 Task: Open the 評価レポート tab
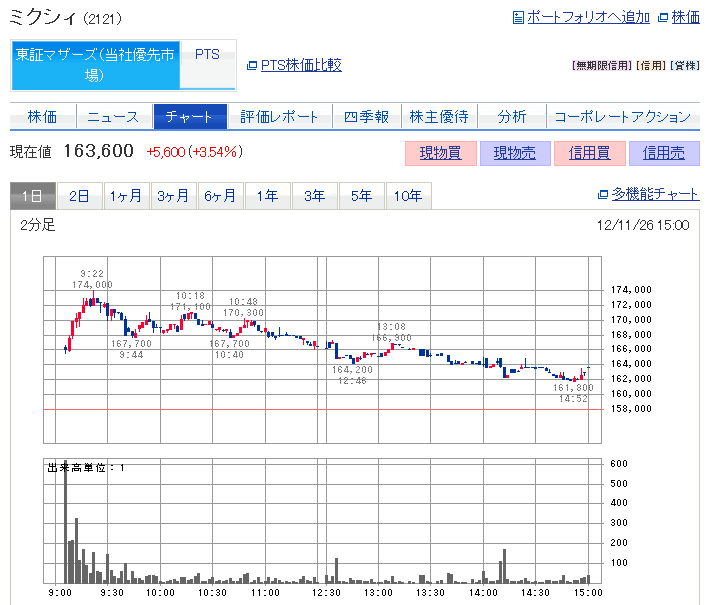[x=279, y=117]
